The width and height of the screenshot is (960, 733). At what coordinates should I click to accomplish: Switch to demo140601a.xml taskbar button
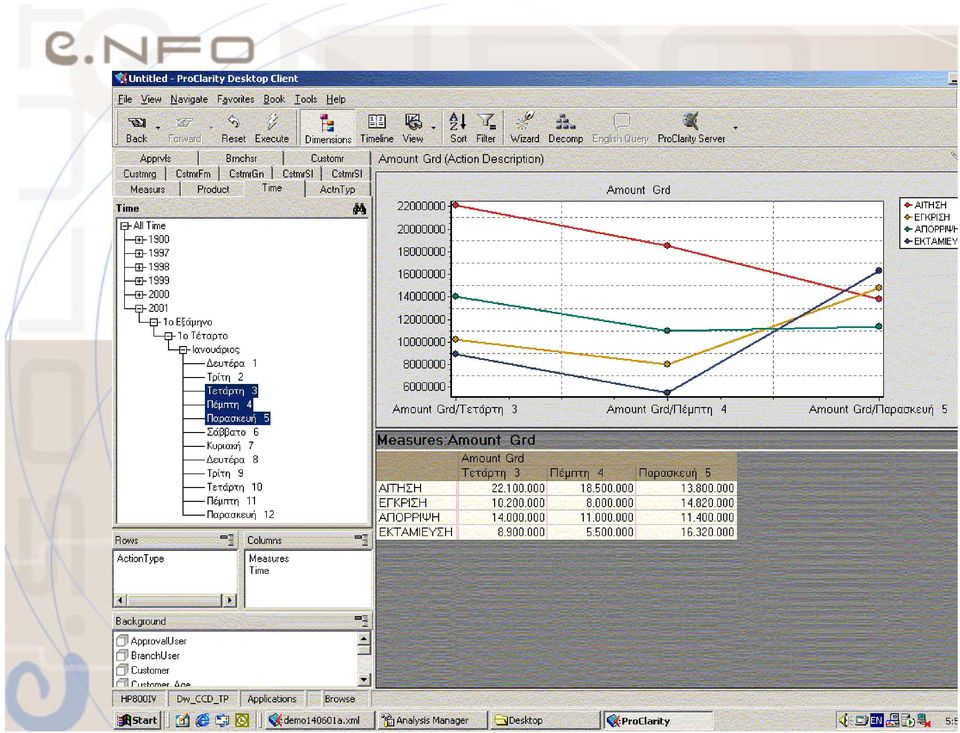click(x=319, y=720)
